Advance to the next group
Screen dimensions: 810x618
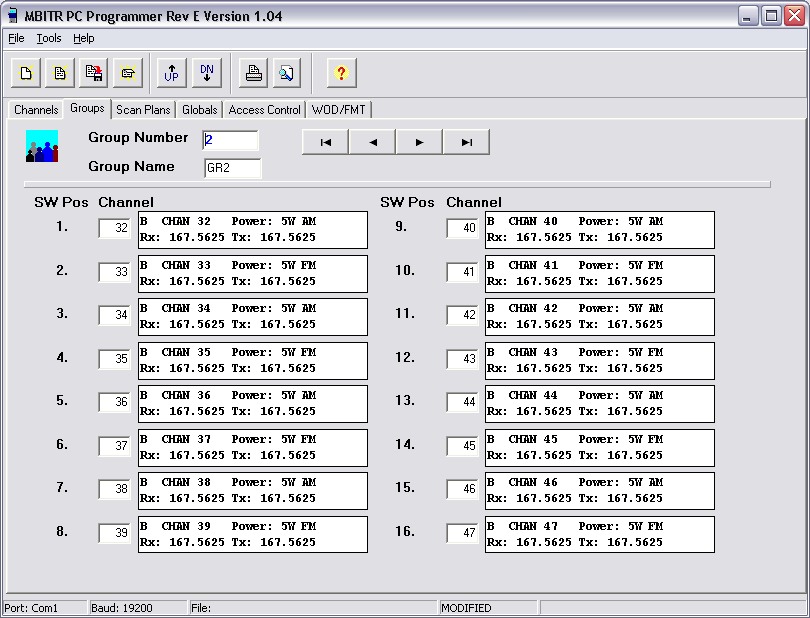click(420, 142)
